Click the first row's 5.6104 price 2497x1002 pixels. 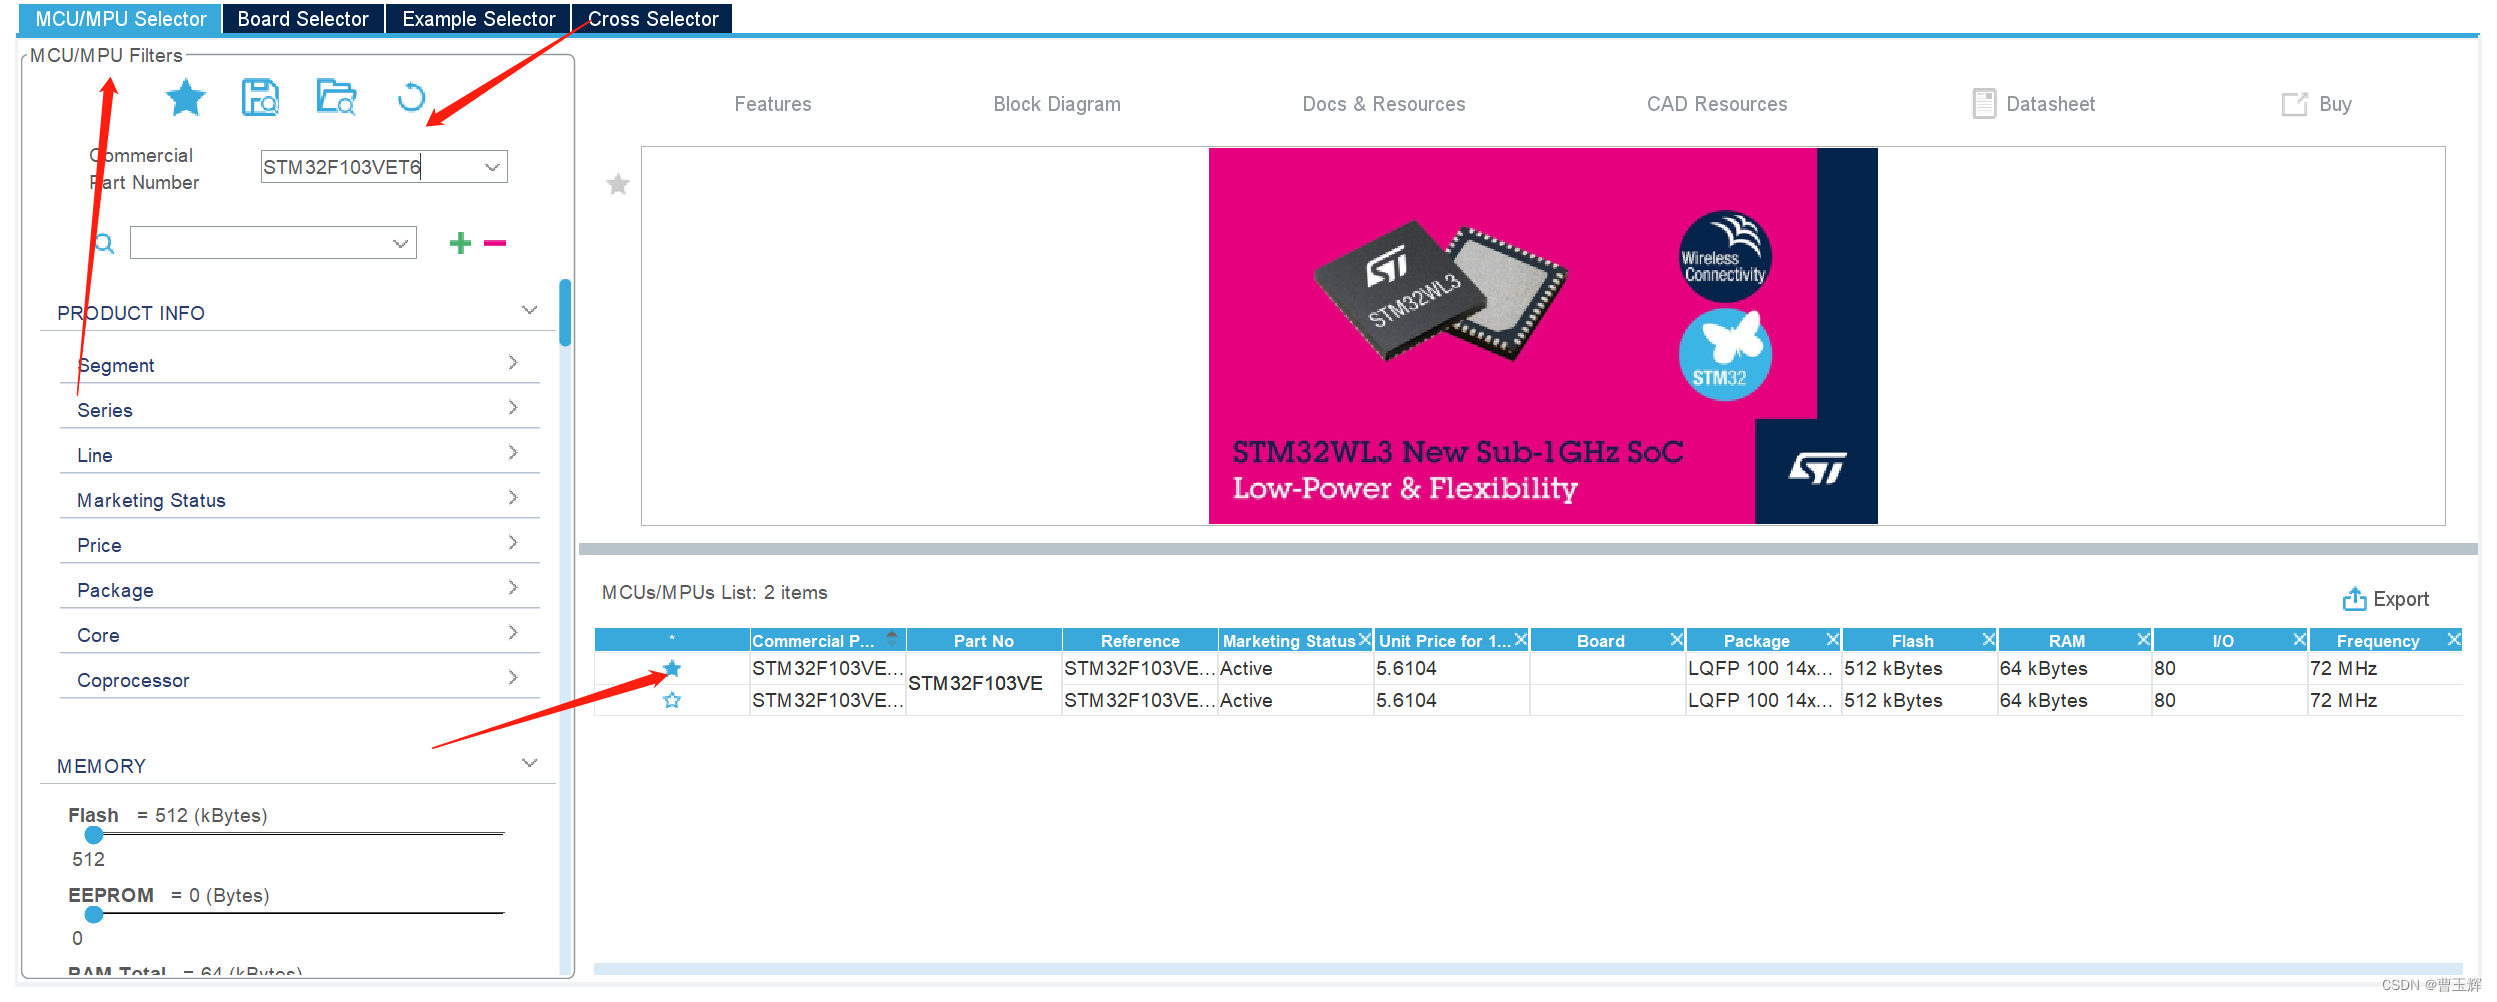tap(1406, 668)
